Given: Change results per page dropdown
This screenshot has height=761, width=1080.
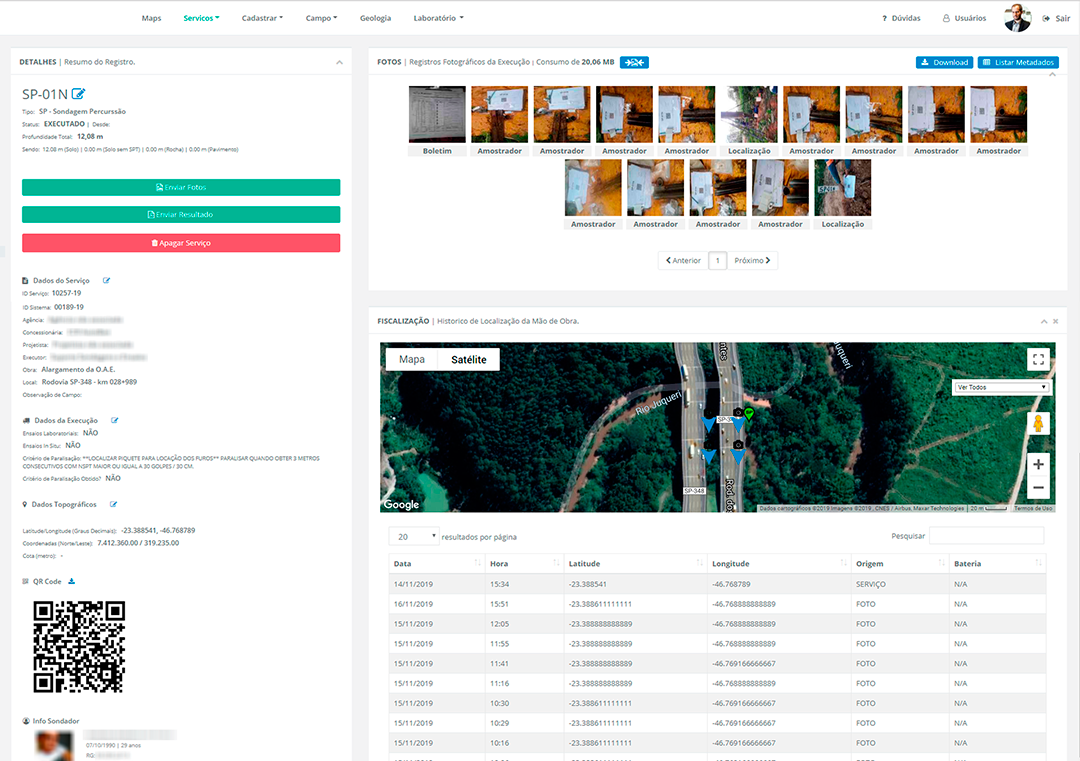Looking at the screenshot, I should pyautogui.click(x=414, y=536).
